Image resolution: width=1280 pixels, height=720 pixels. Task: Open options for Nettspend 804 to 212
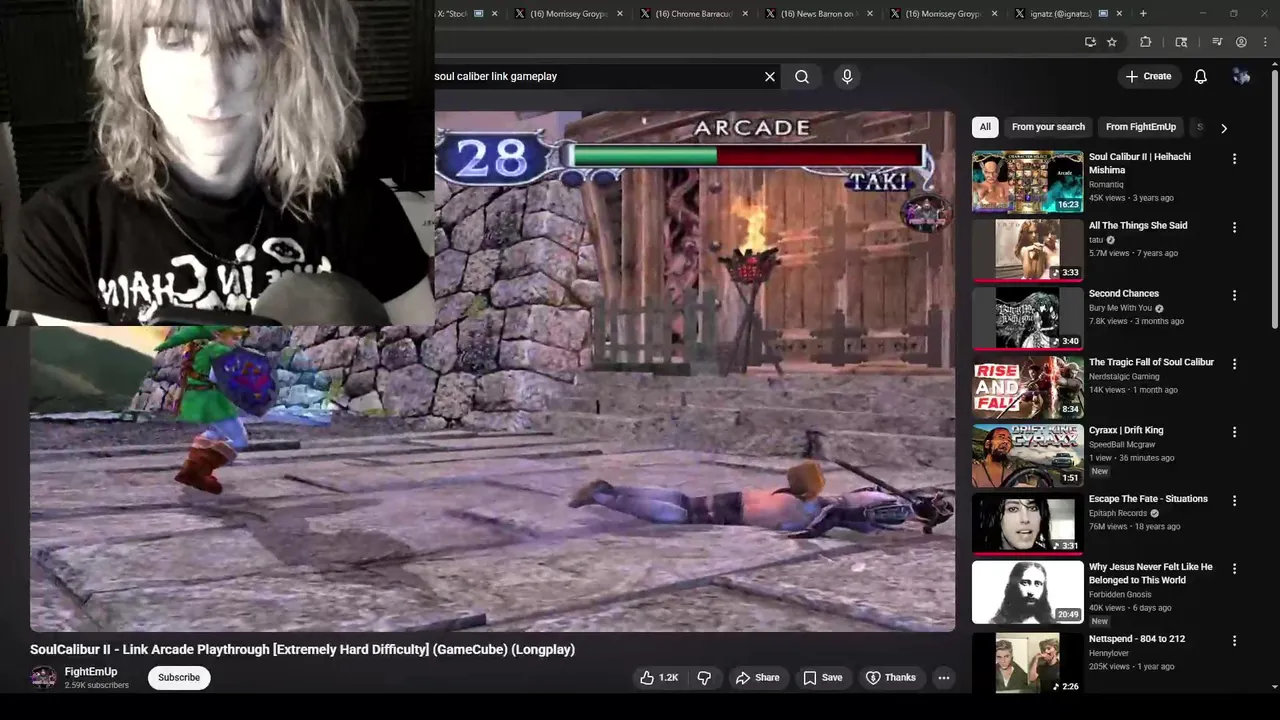pos(1234,640)
